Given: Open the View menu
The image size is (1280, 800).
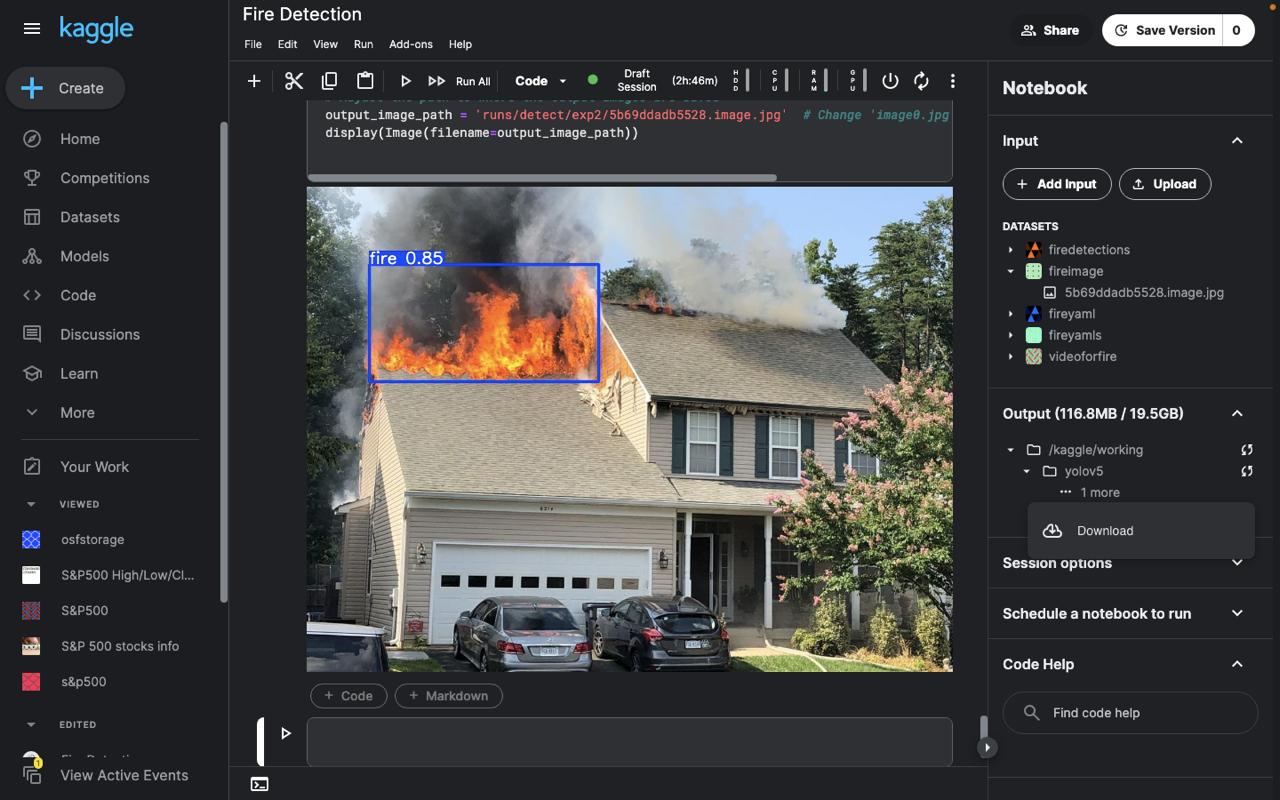Looking at the screenshot, I should tap(325, 44).
